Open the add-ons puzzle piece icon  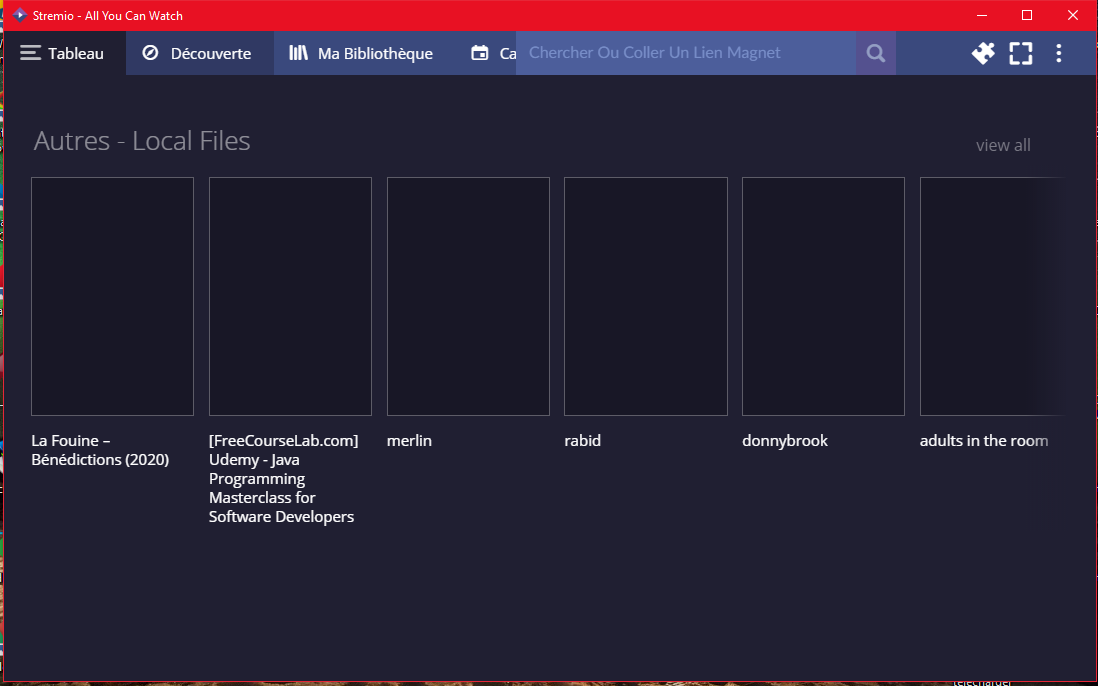(x=983, y=53)
